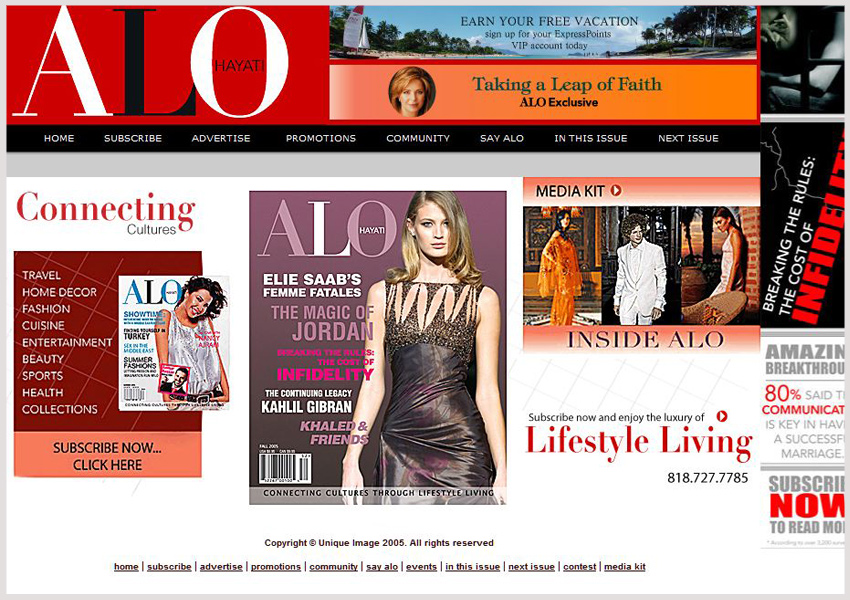
Task: Click the large purple ALO magazine cover
Action: click(x=378, y=347)
